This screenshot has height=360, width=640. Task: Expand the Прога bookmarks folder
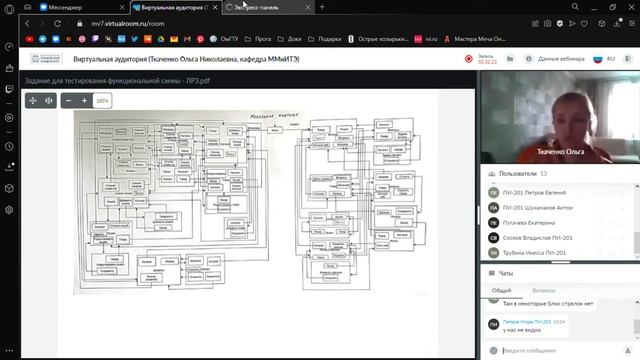click(x=258, y=39)
